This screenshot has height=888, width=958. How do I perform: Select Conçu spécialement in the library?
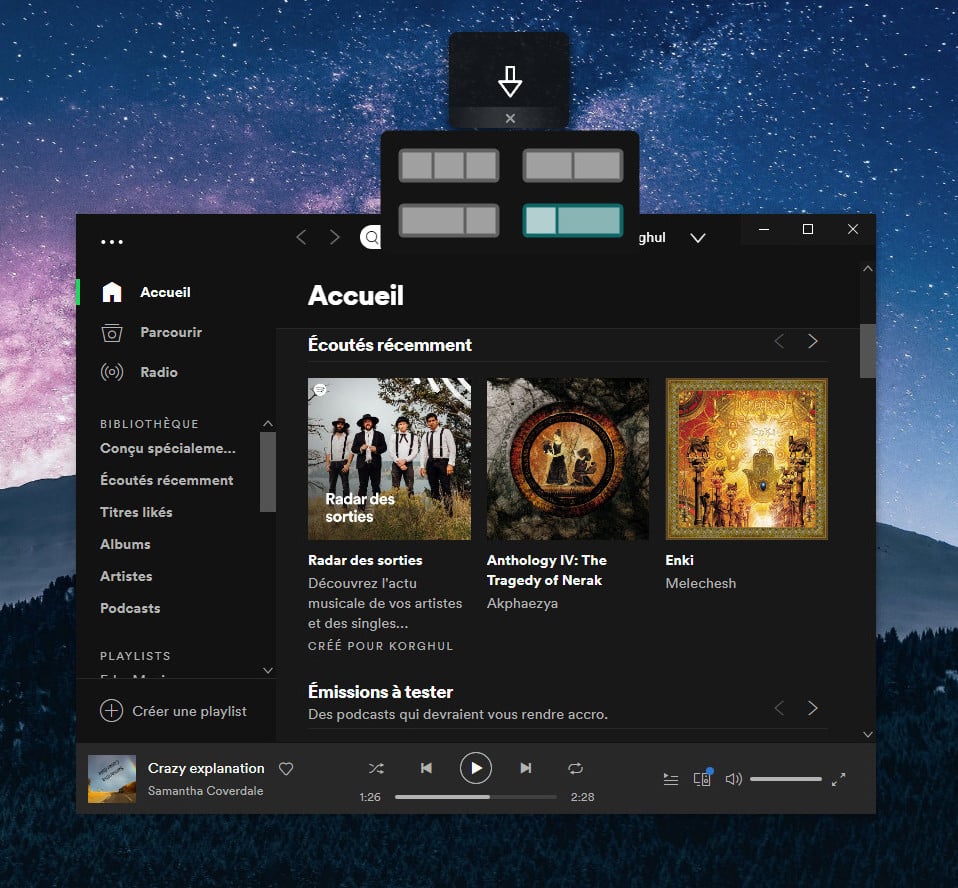click(167, 449)
